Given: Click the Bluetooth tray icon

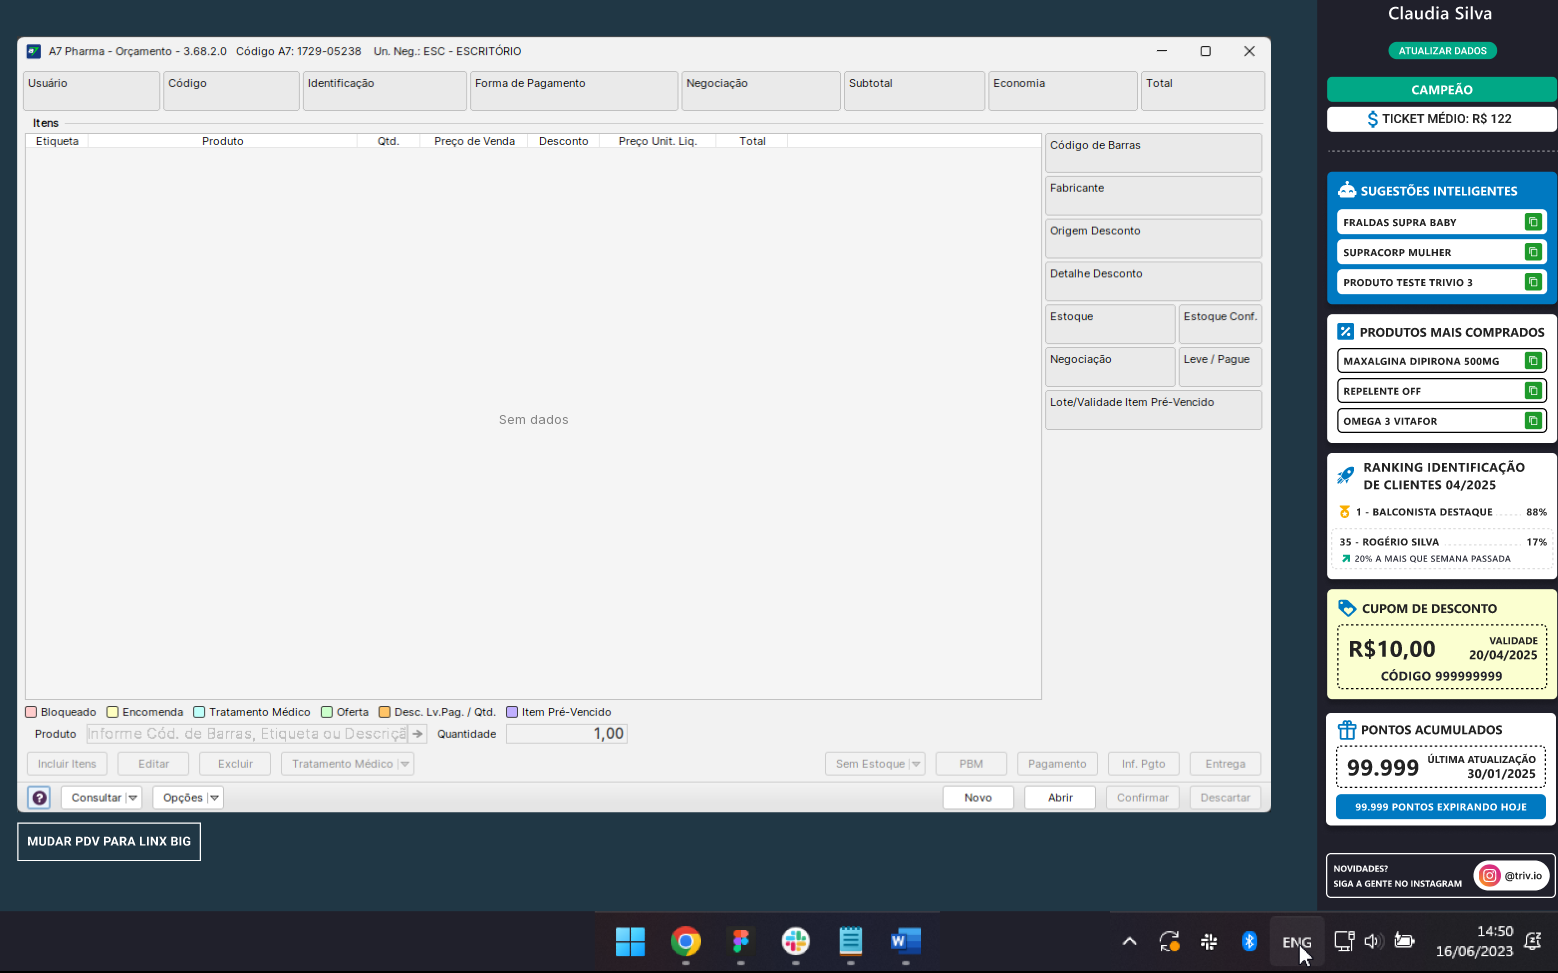Looking at the screenshot, I should coord(1249,941).
